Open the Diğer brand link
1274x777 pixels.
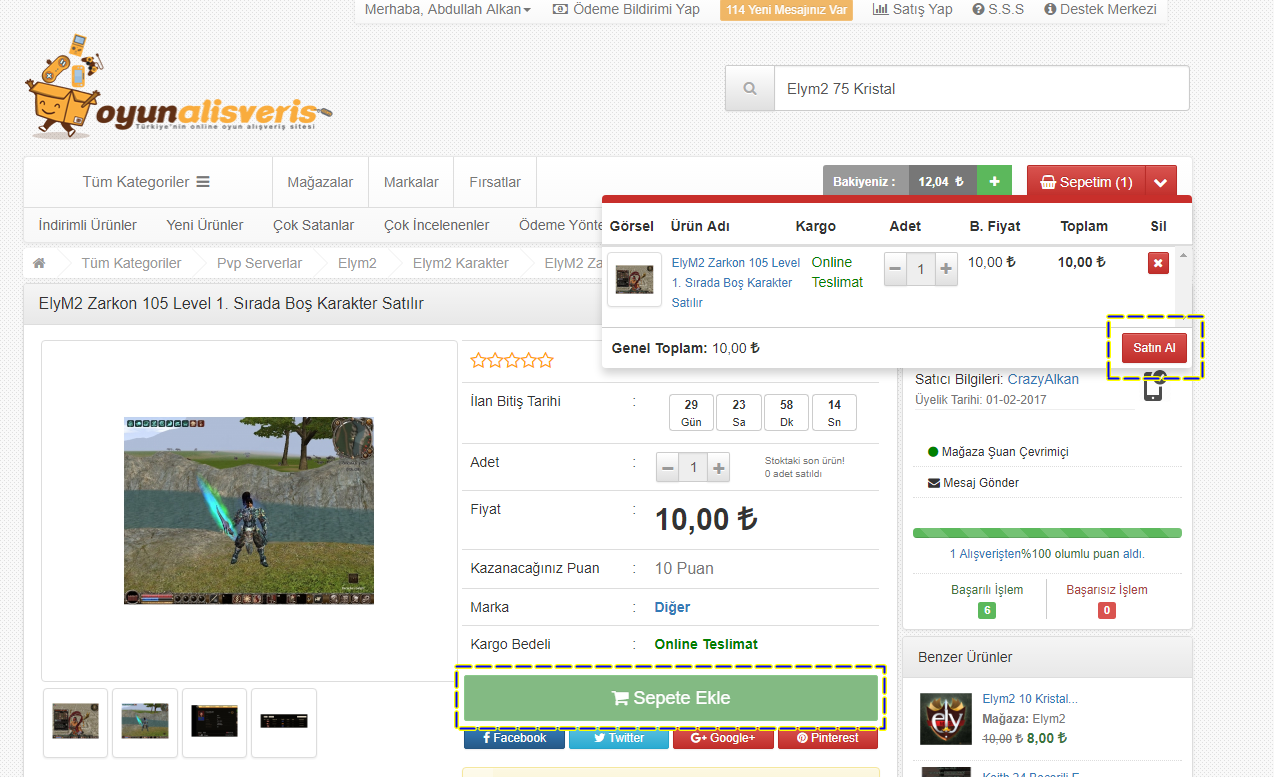pyautogui.click(x=672, y=607)
